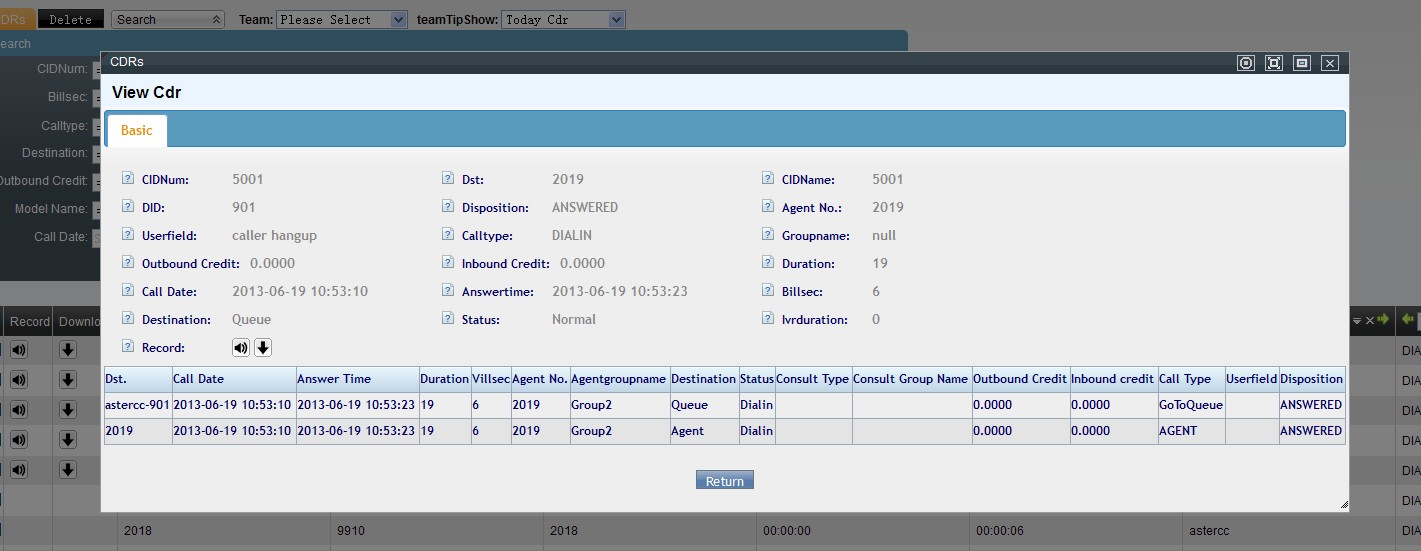
Task: Click fullscreen icon in CDRs dialog titlebar
Action: [x=1274, y=63]
